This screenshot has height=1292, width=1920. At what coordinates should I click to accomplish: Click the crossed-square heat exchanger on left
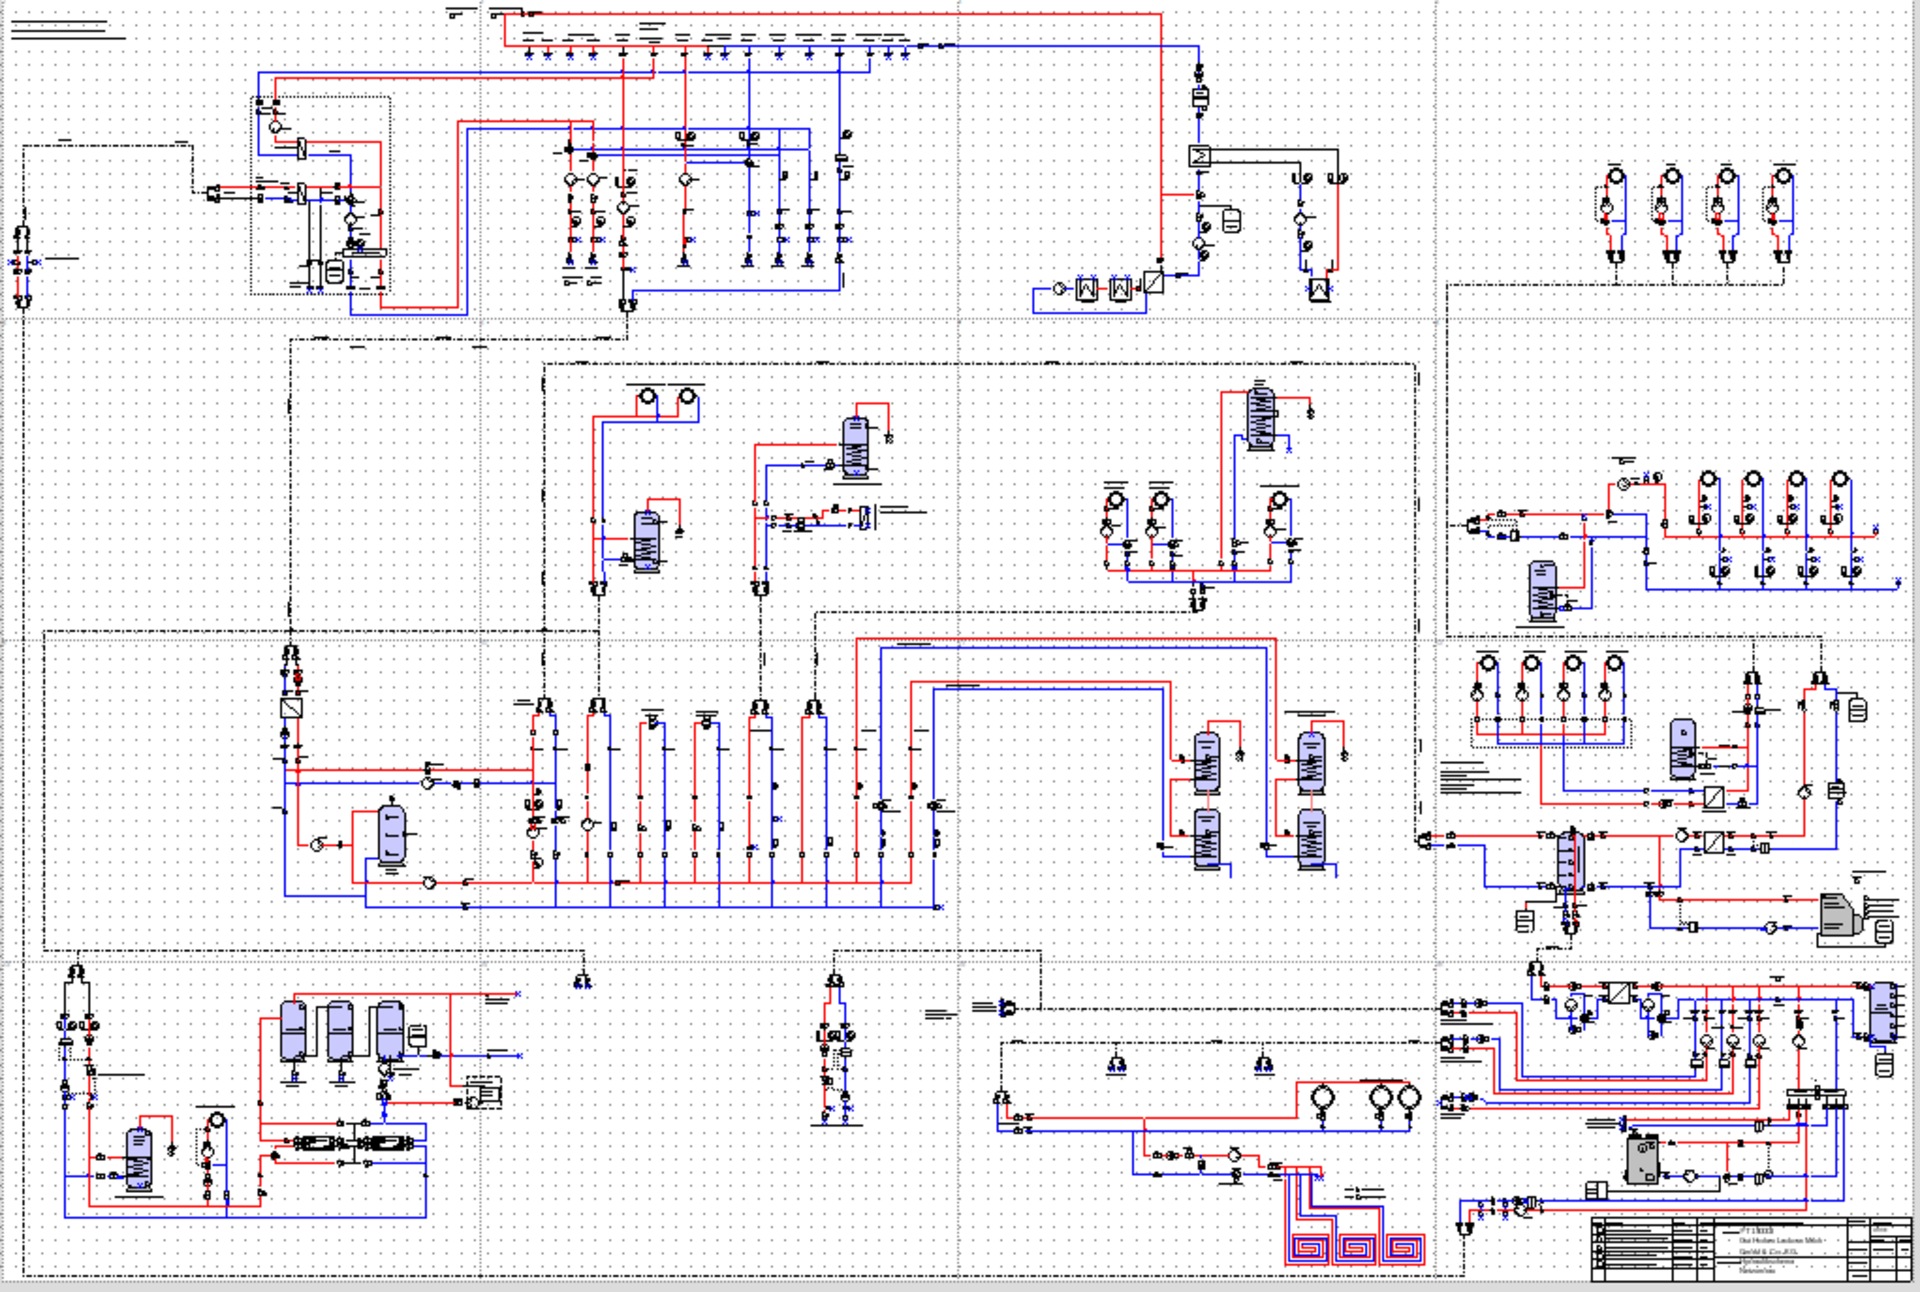[291, 708]
